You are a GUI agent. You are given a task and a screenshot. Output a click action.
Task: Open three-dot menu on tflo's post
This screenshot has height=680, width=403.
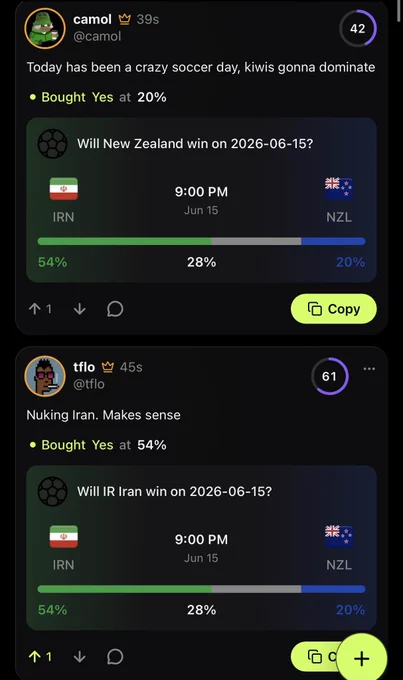coord(369,369)
